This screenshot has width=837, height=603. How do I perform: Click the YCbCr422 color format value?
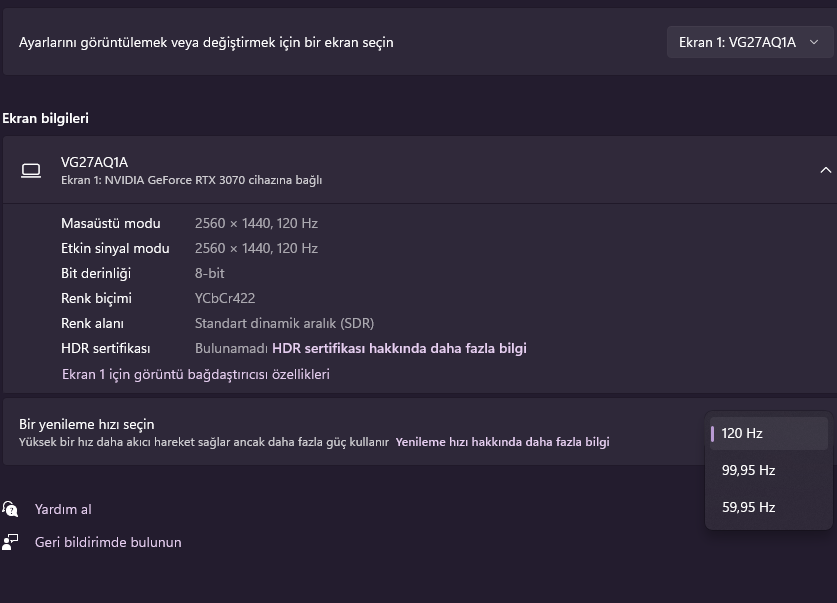(226, 298)
